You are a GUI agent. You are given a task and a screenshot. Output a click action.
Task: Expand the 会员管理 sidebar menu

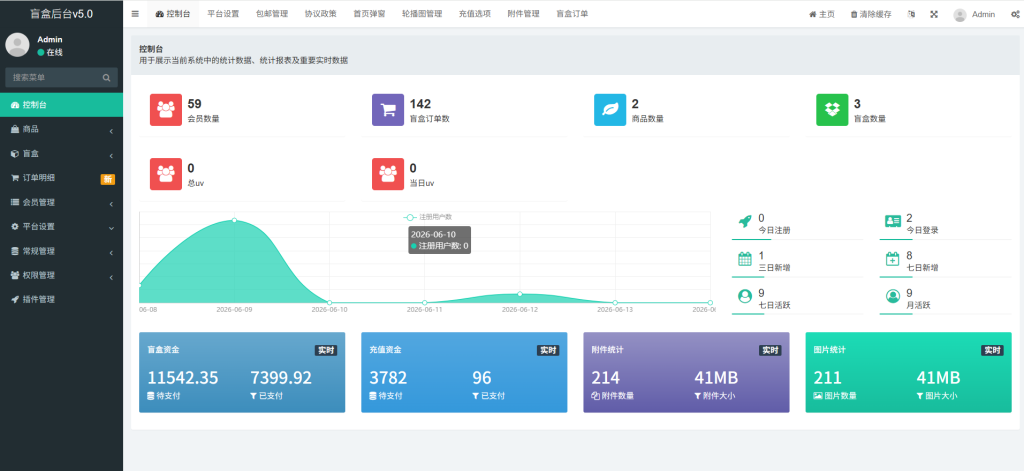(61, 203)
